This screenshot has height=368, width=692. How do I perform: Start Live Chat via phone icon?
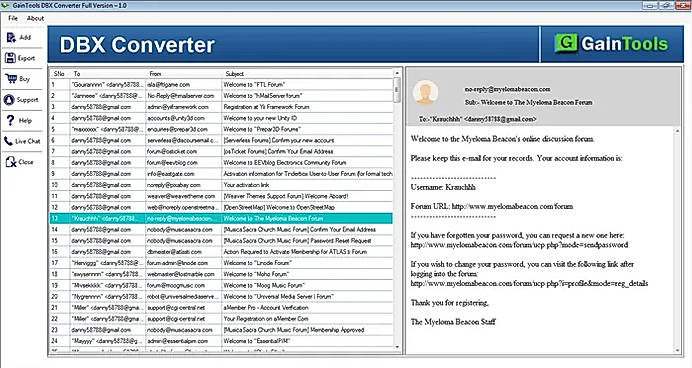click(8, 141)
